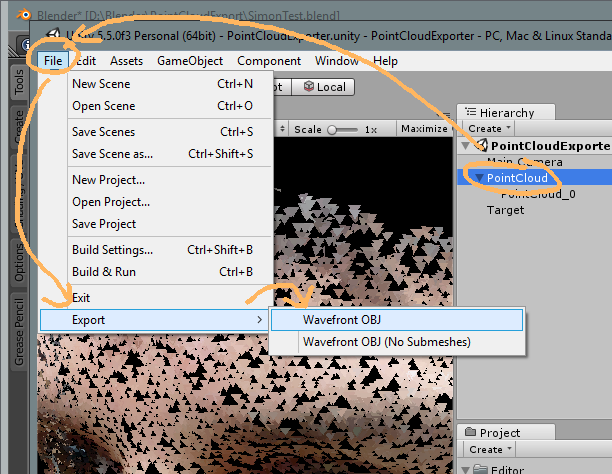Open Blender Options sidebar tab
Viewport: 612px width, 474px height.
coord(19,262)
